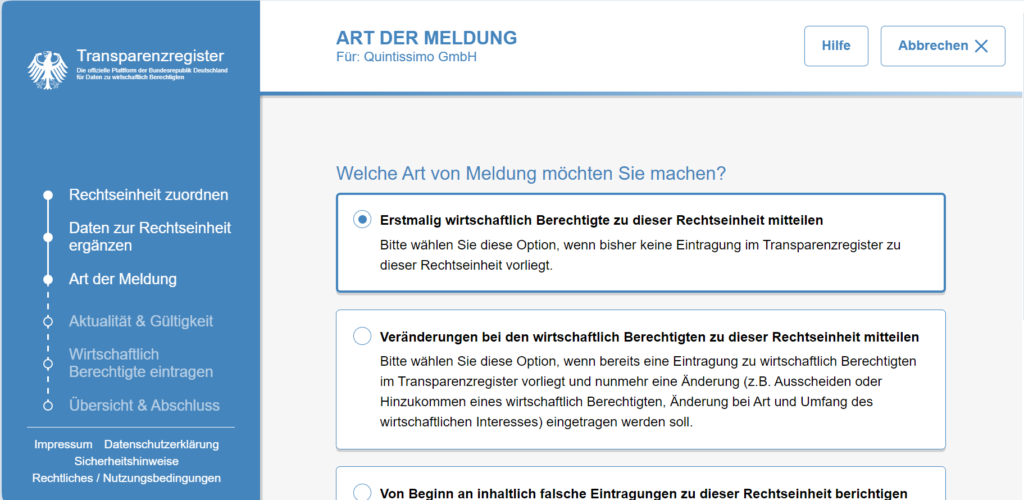The image size is (1024, 500).
Task: Select the inhaltlich falsche Eintragungen berichtigen radio
Action: [x=362, y=492]
